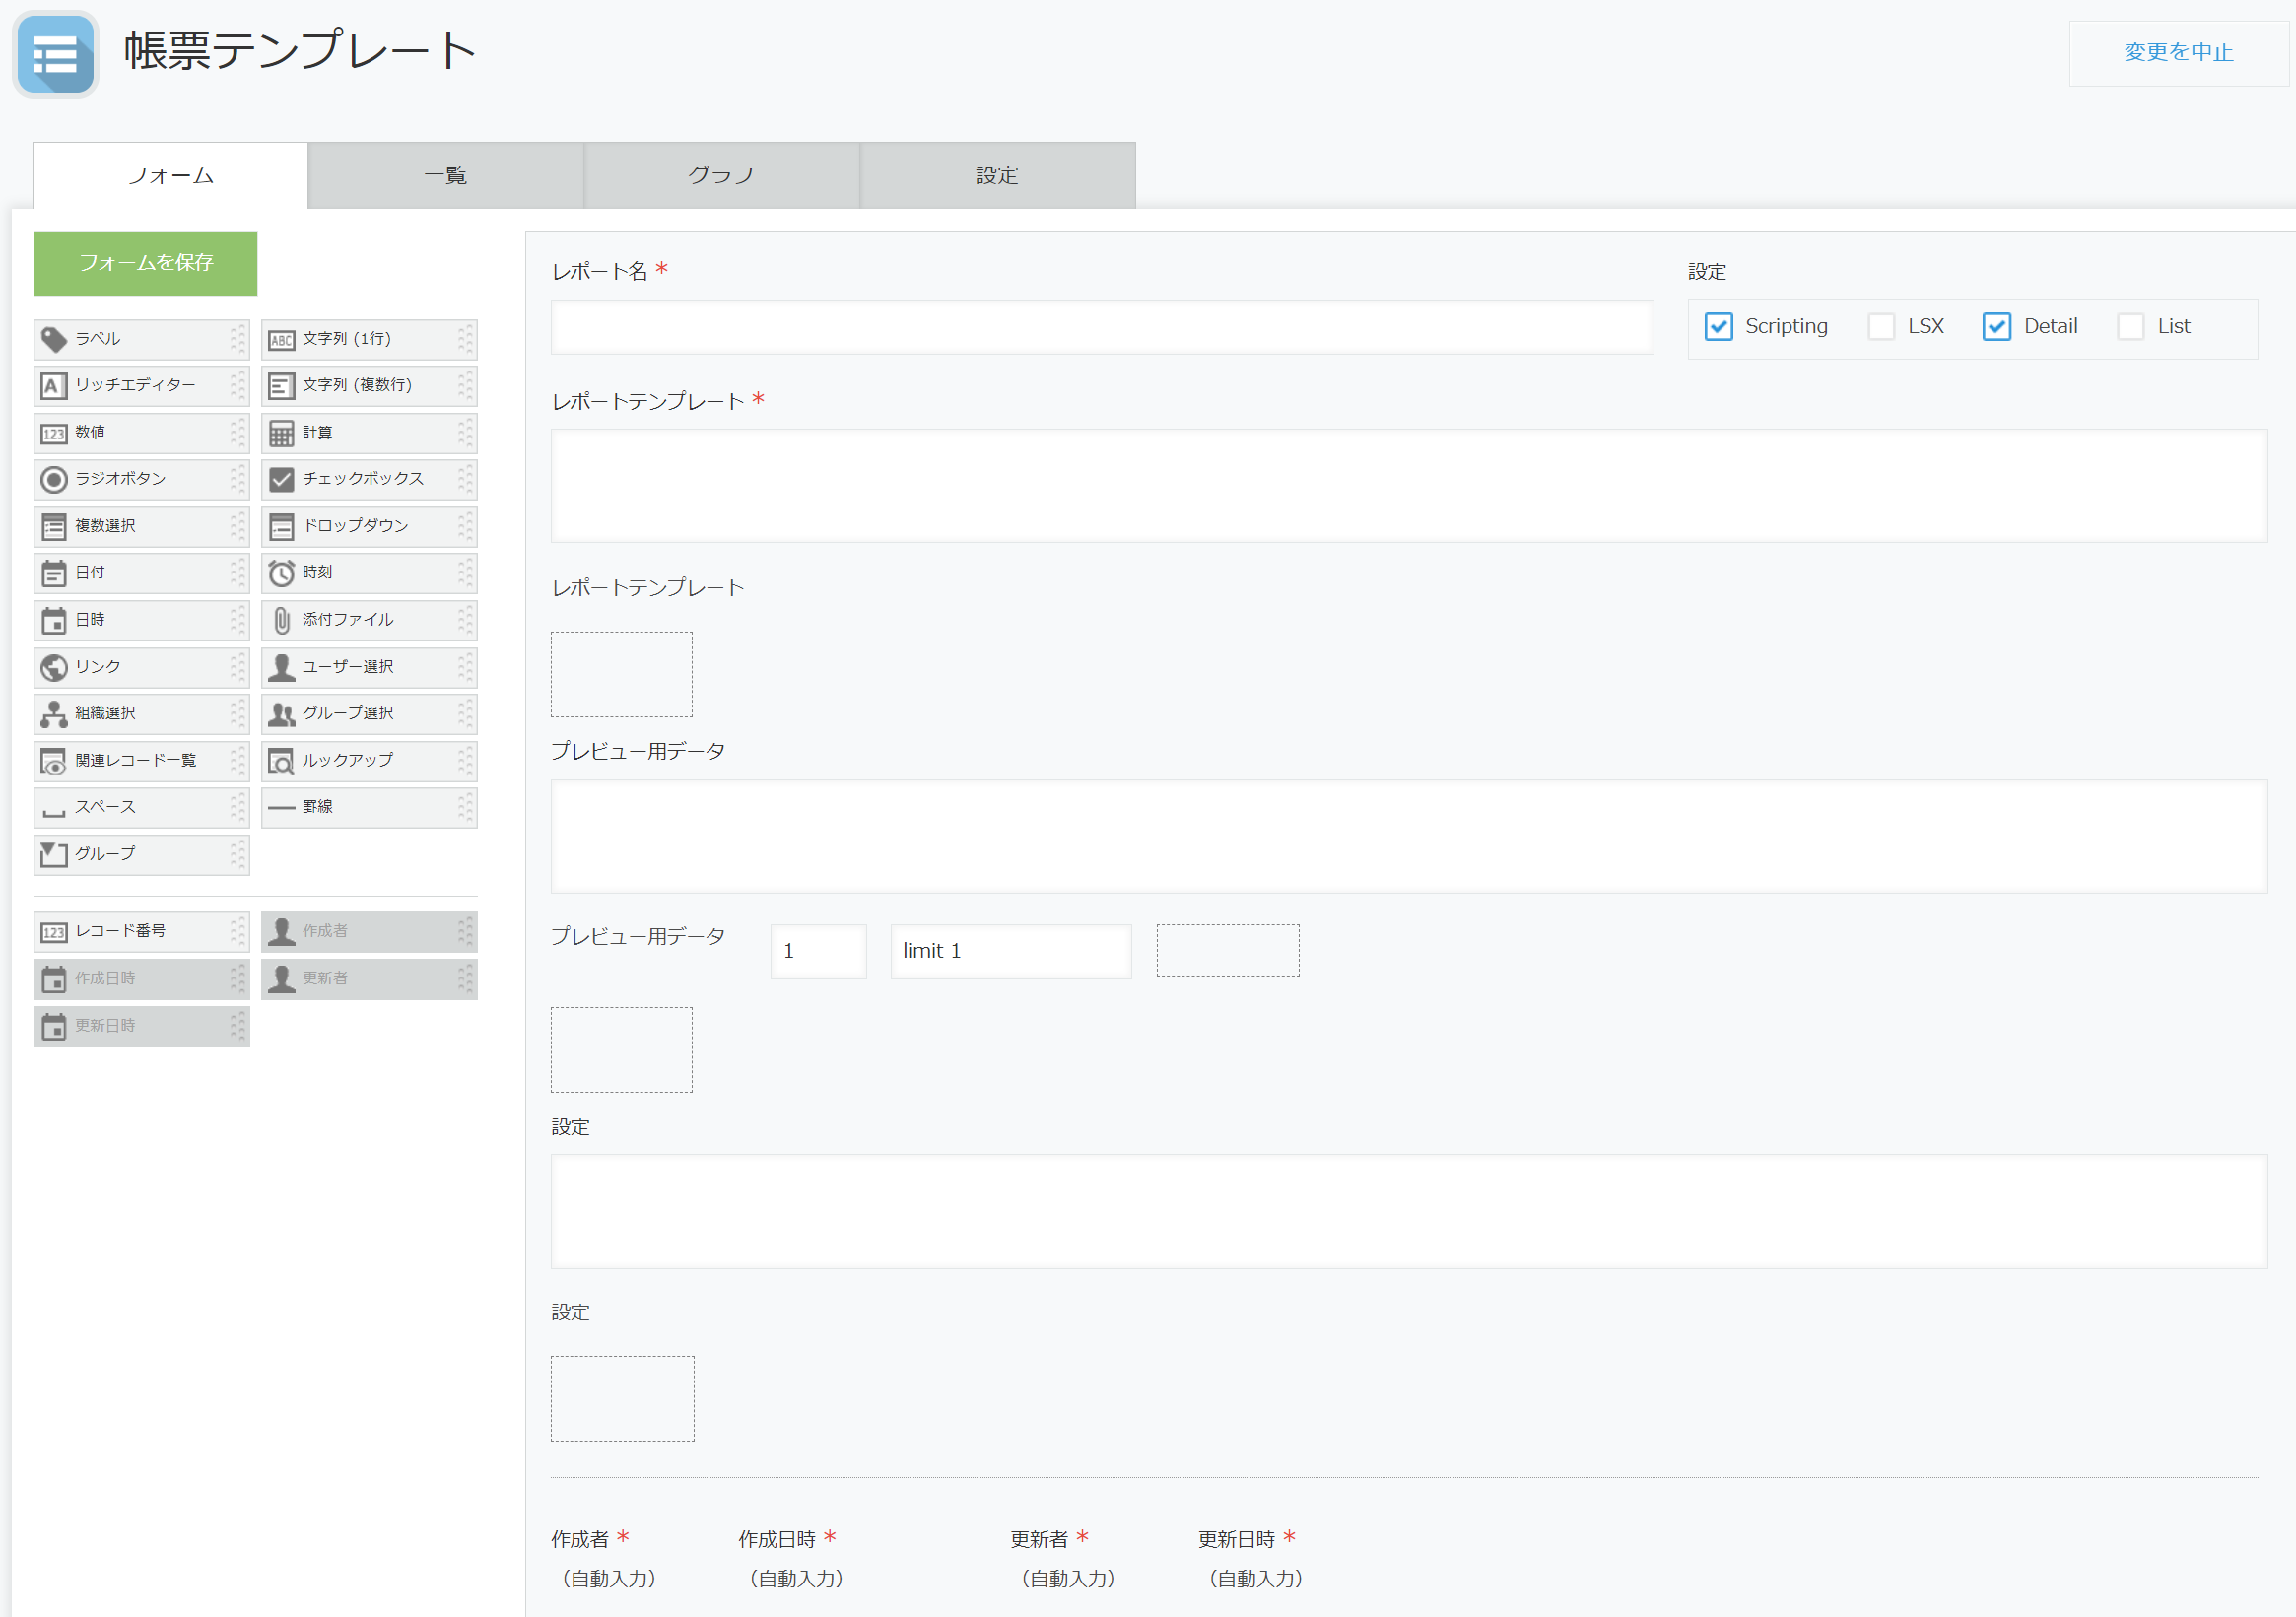
Task: Enable the LSX checkbox
Action: (x=1881, y=327)
